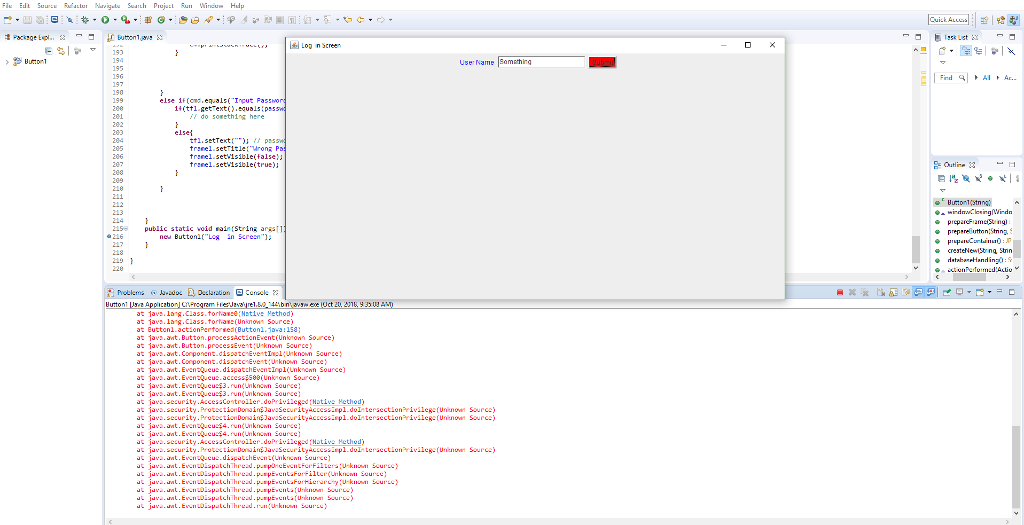The image size is (1024, 525).
Task: Toggle Show Console on Standard Out change
Action: (x=918, y=293)
